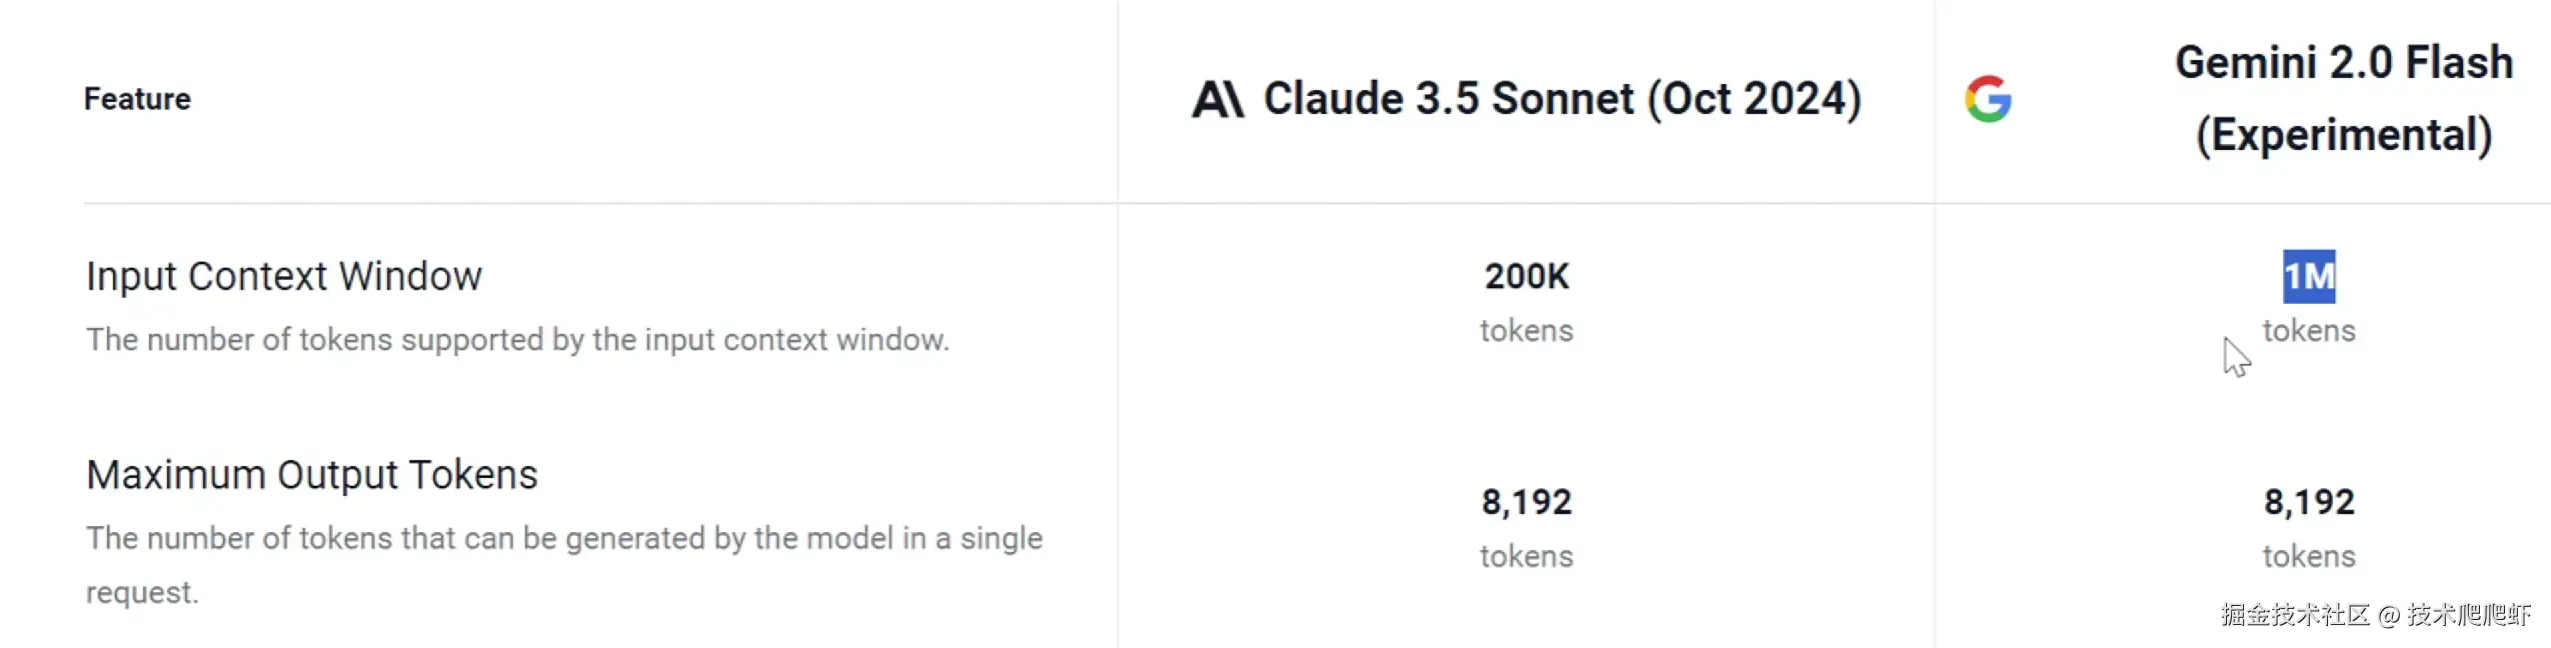Click the input context window description text
The height and width of the screenshot is (648, 2551).
517,340
